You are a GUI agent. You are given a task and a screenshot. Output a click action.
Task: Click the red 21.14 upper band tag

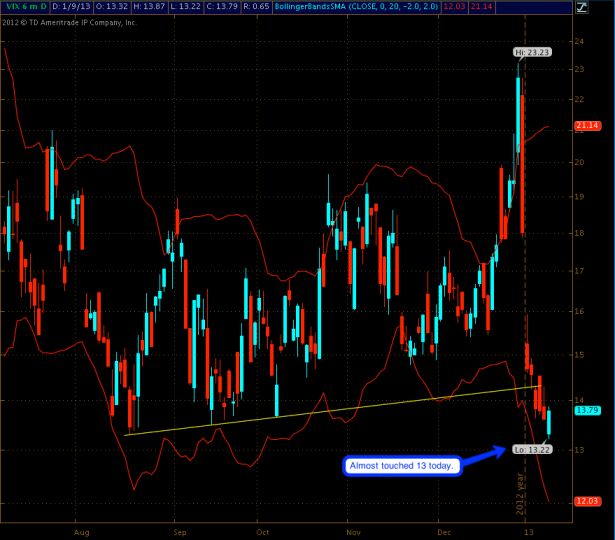pos(586,125)
